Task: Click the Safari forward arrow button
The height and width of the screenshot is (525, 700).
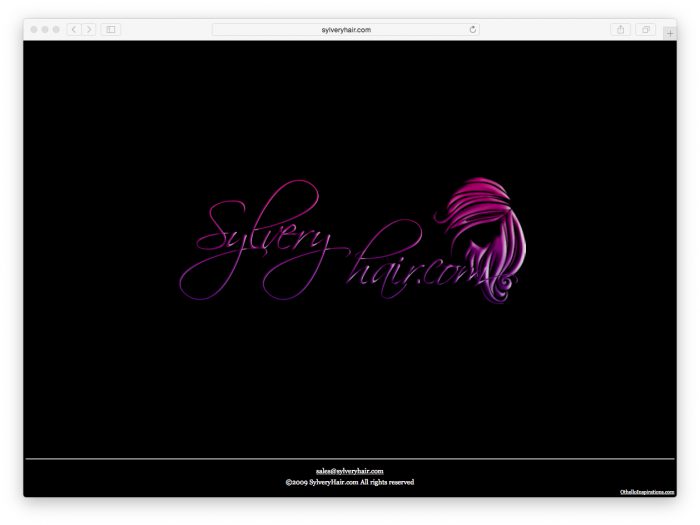Action: pos(89,30)
